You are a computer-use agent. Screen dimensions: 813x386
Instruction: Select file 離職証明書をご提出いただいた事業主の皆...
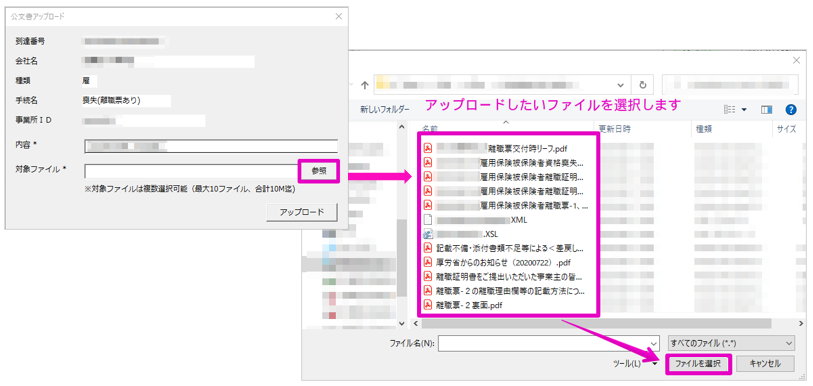(504, 277)
